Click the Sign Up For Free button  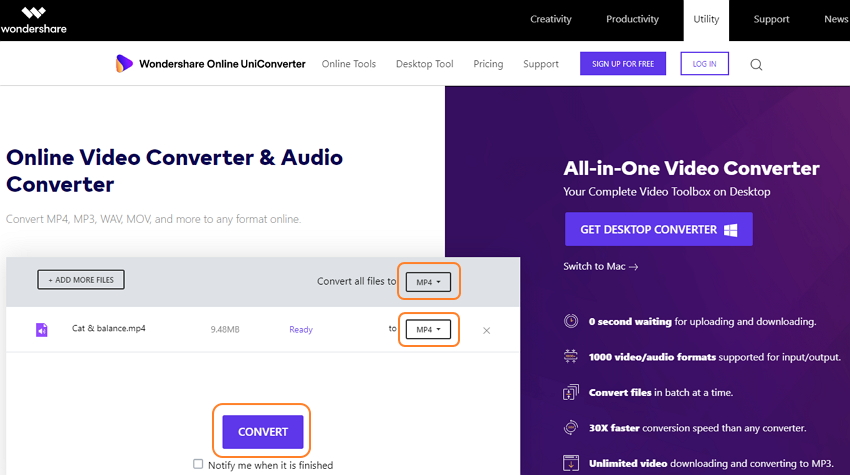coord(623,63)
